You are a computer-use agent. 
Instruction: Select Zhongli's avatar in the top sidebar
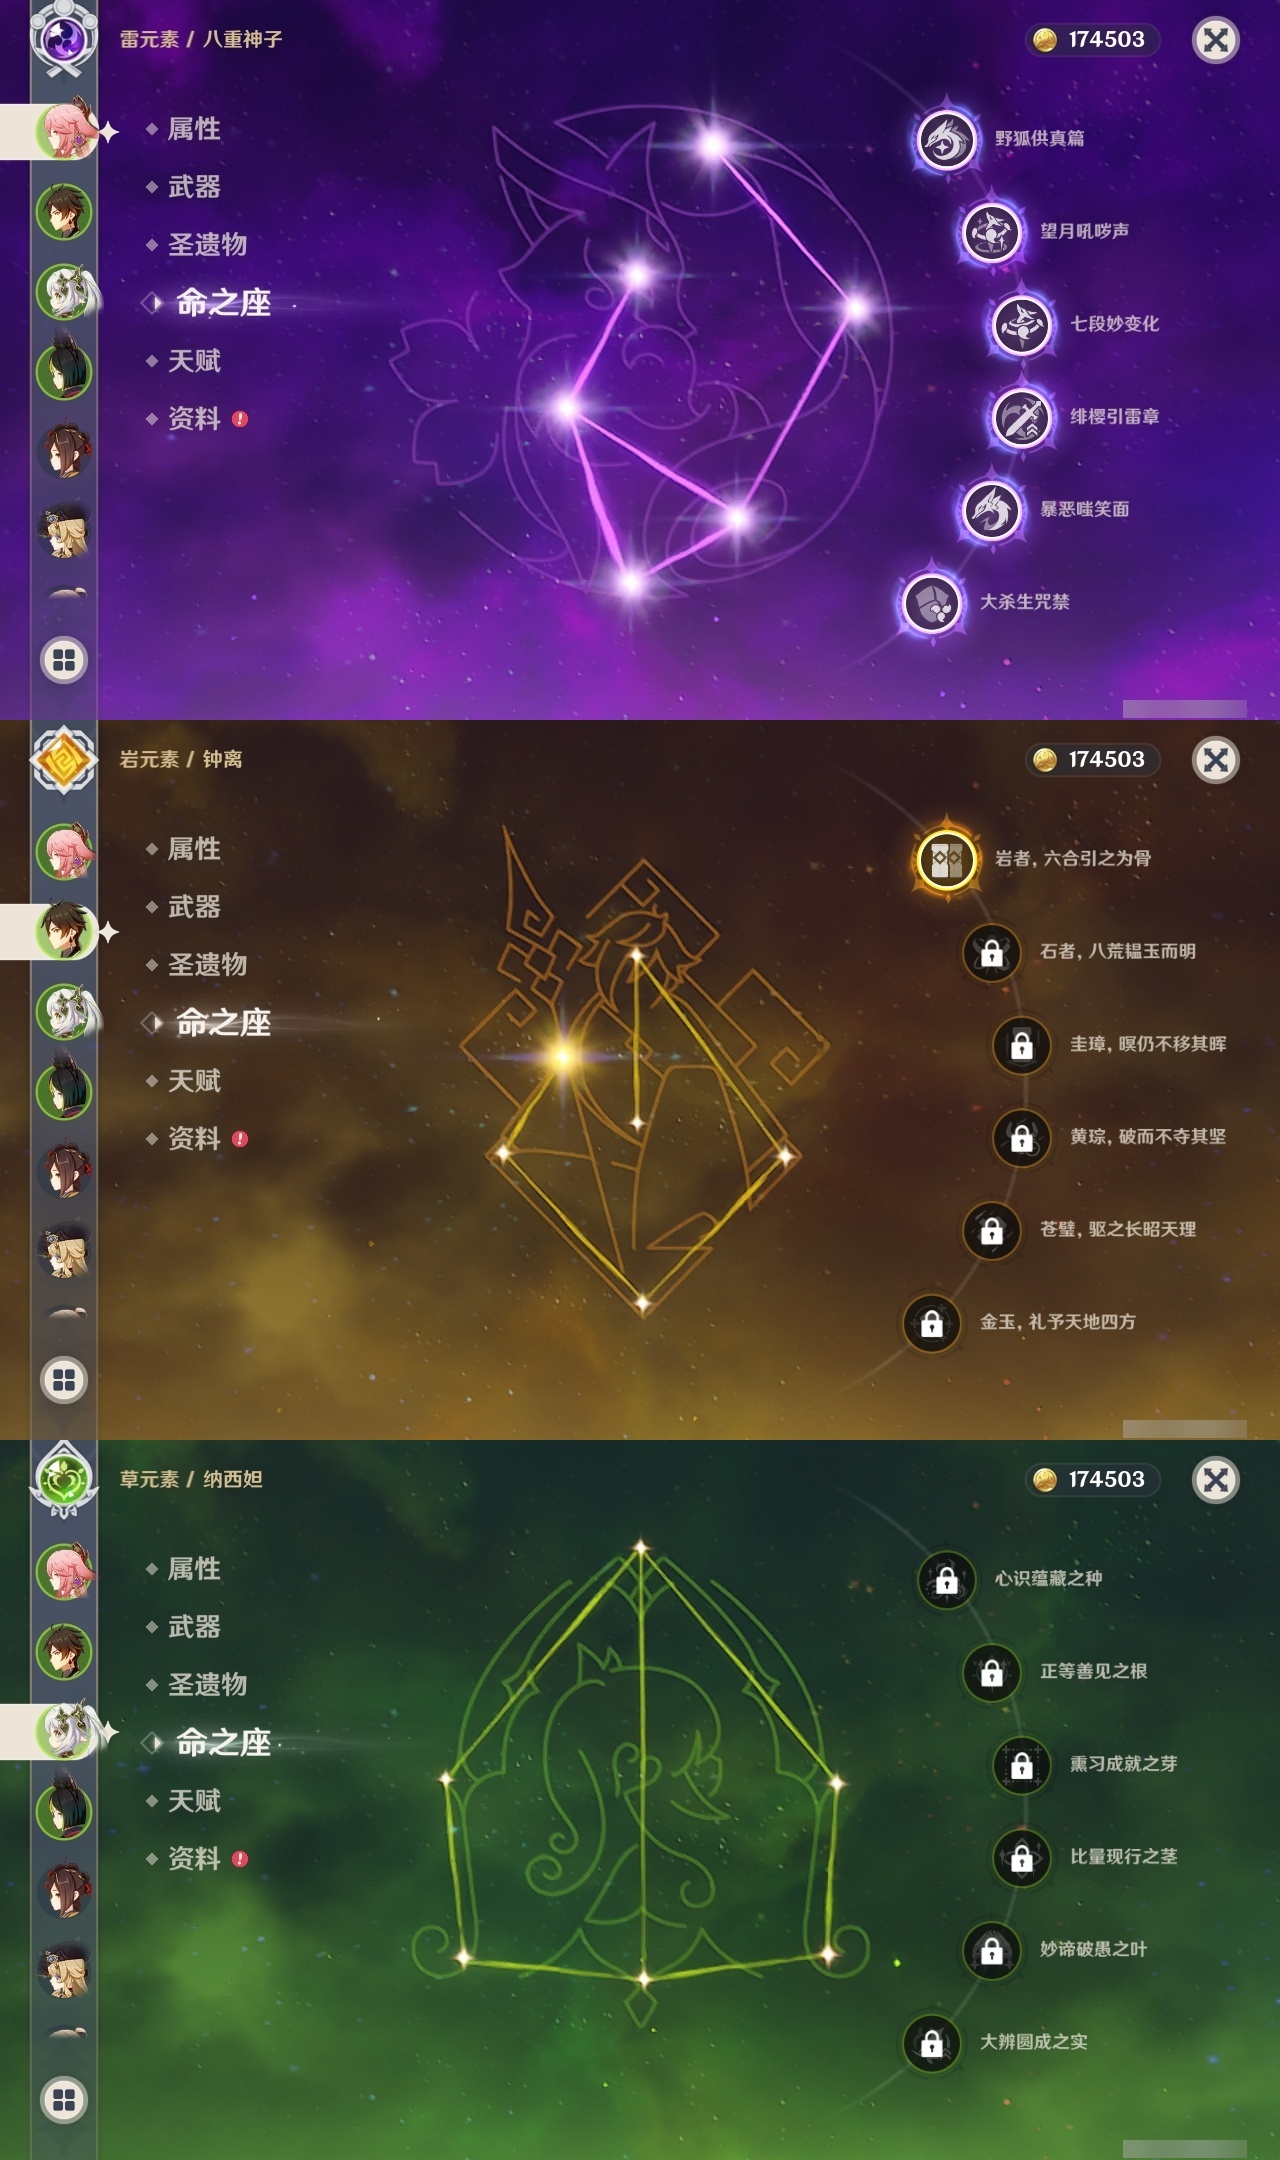[64, 211]
